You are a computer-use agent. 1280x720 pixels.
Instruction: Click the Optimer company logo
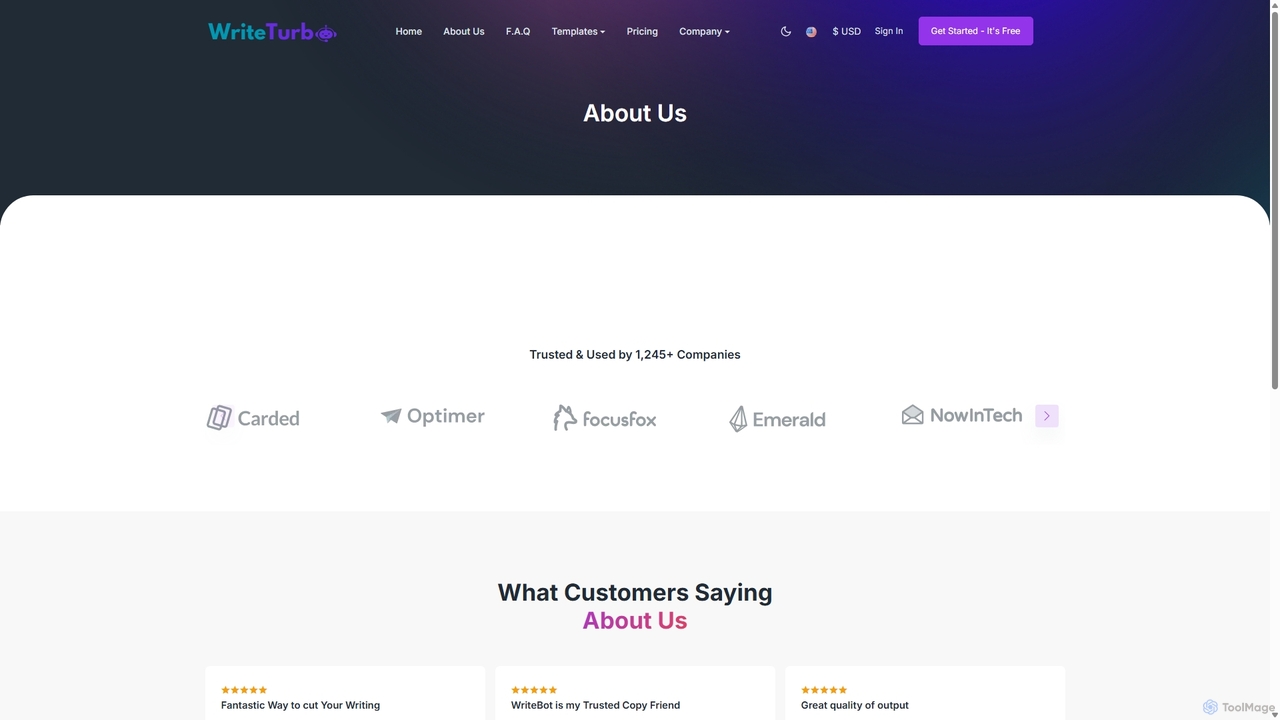tap(432, 416)
